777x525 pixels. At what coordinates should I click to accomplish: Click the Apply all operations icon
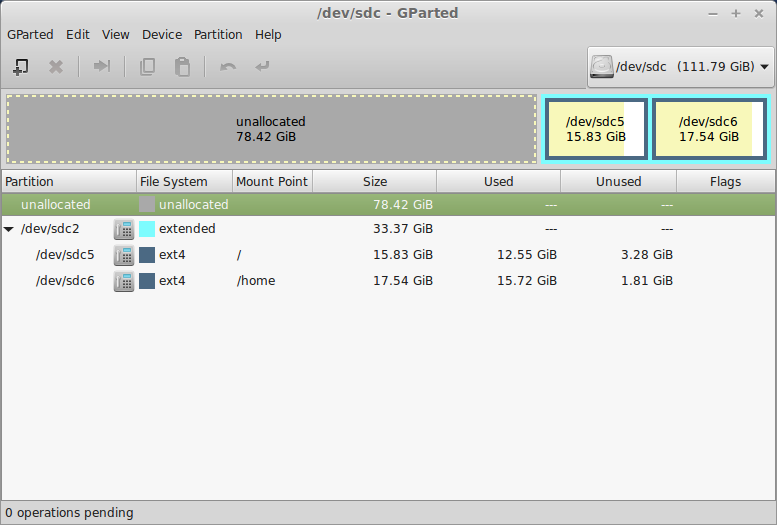(x=263, y=67)
